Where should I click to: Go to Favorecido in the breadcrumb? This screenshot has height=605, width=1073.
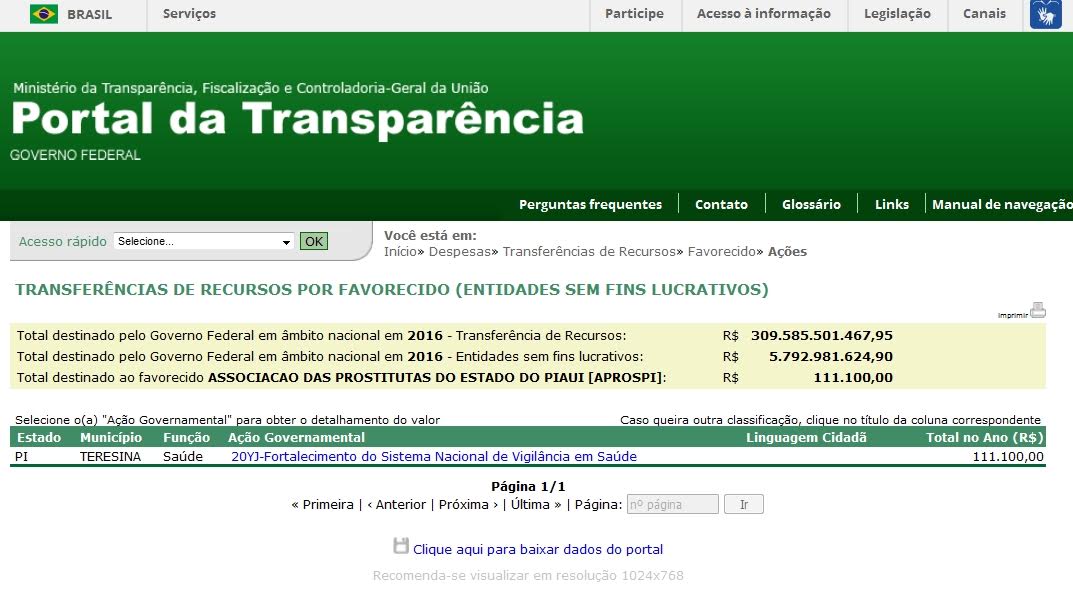click(722, 251)
